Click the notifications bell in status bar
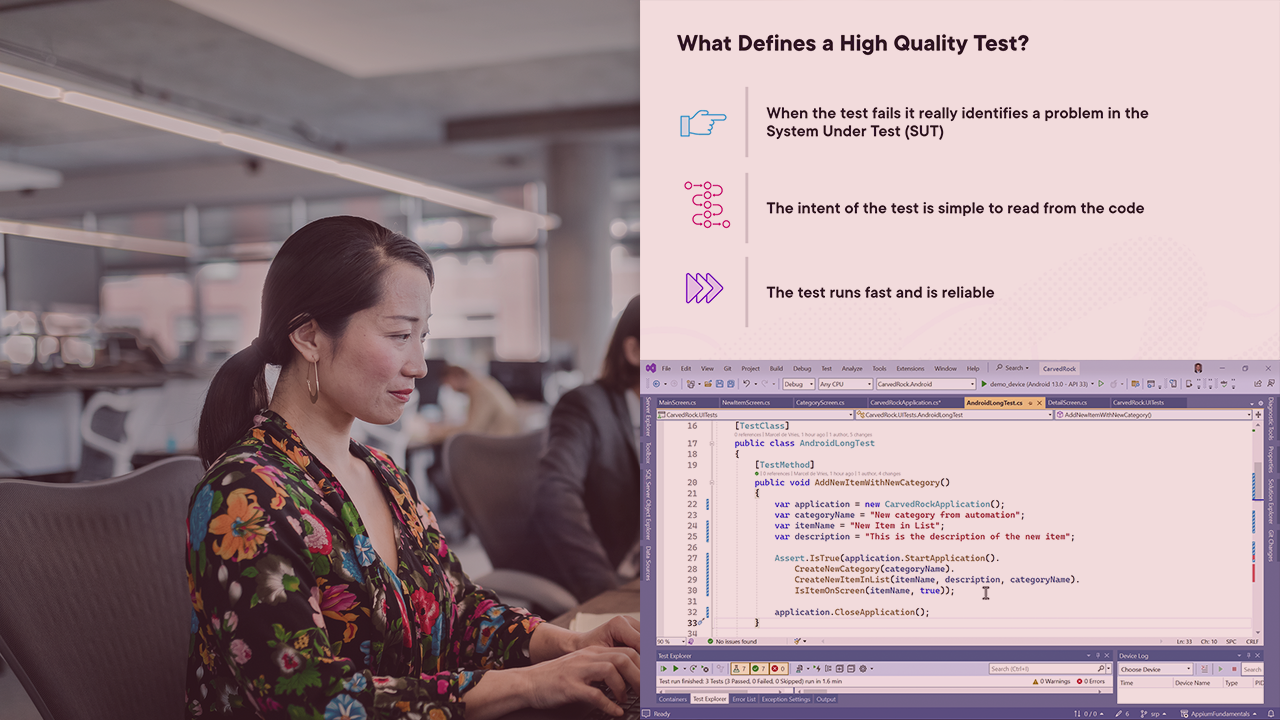The width and height of the screenshot is (1280, 720). [x=1270, y=714]
